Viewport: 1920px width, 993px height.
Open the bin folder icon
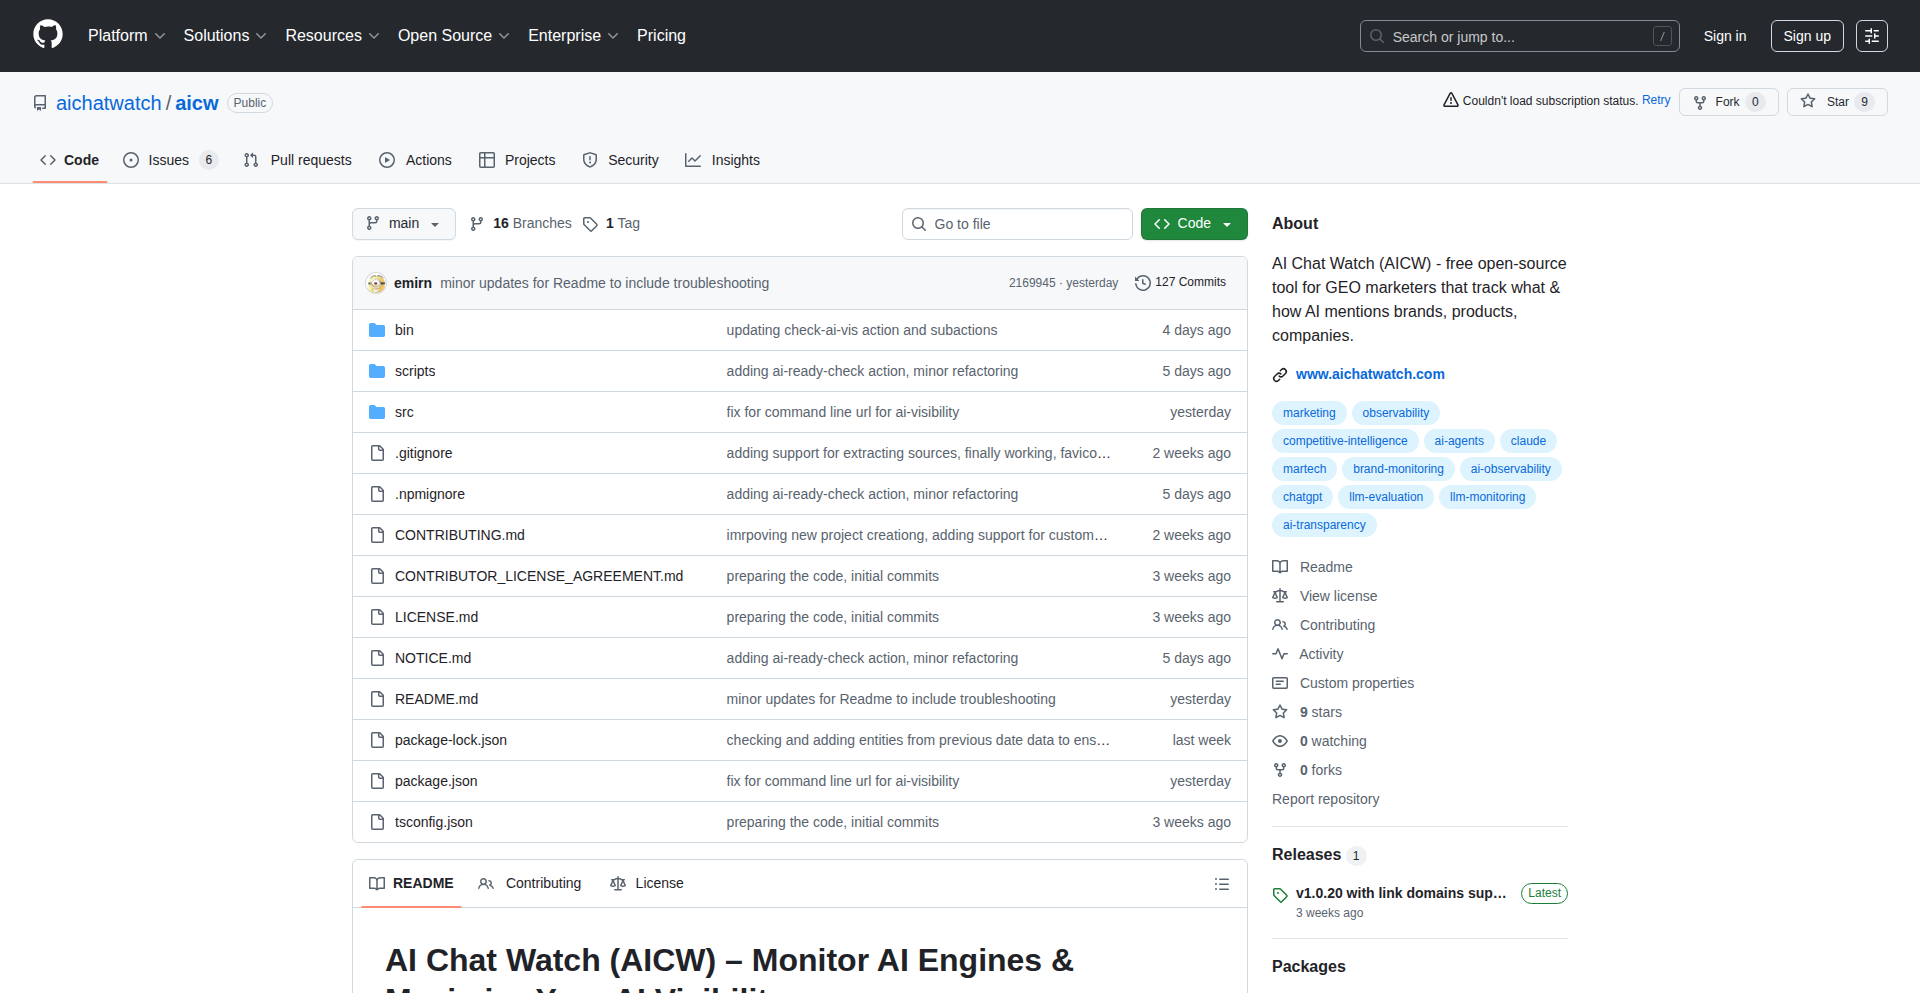377,330
